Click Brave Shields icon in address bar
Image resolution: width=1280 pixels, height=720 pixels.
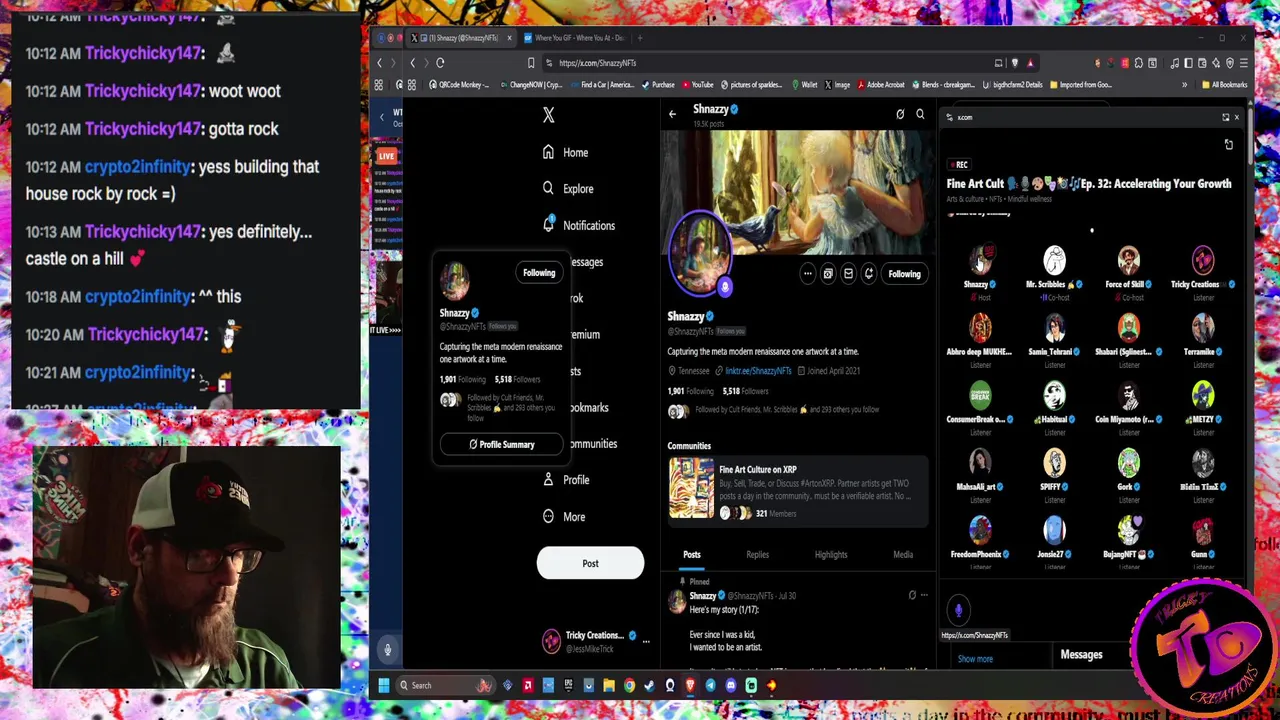1014,63
